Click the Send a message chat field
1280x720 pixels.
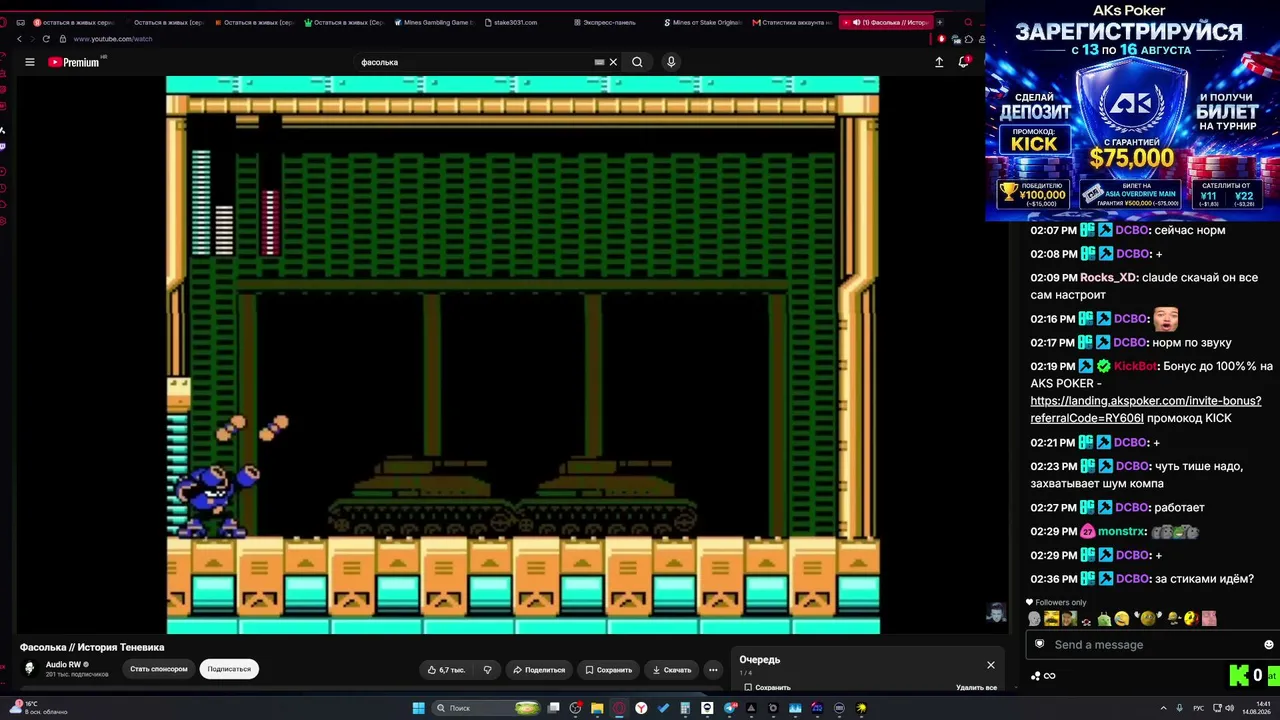(1150, 645)
